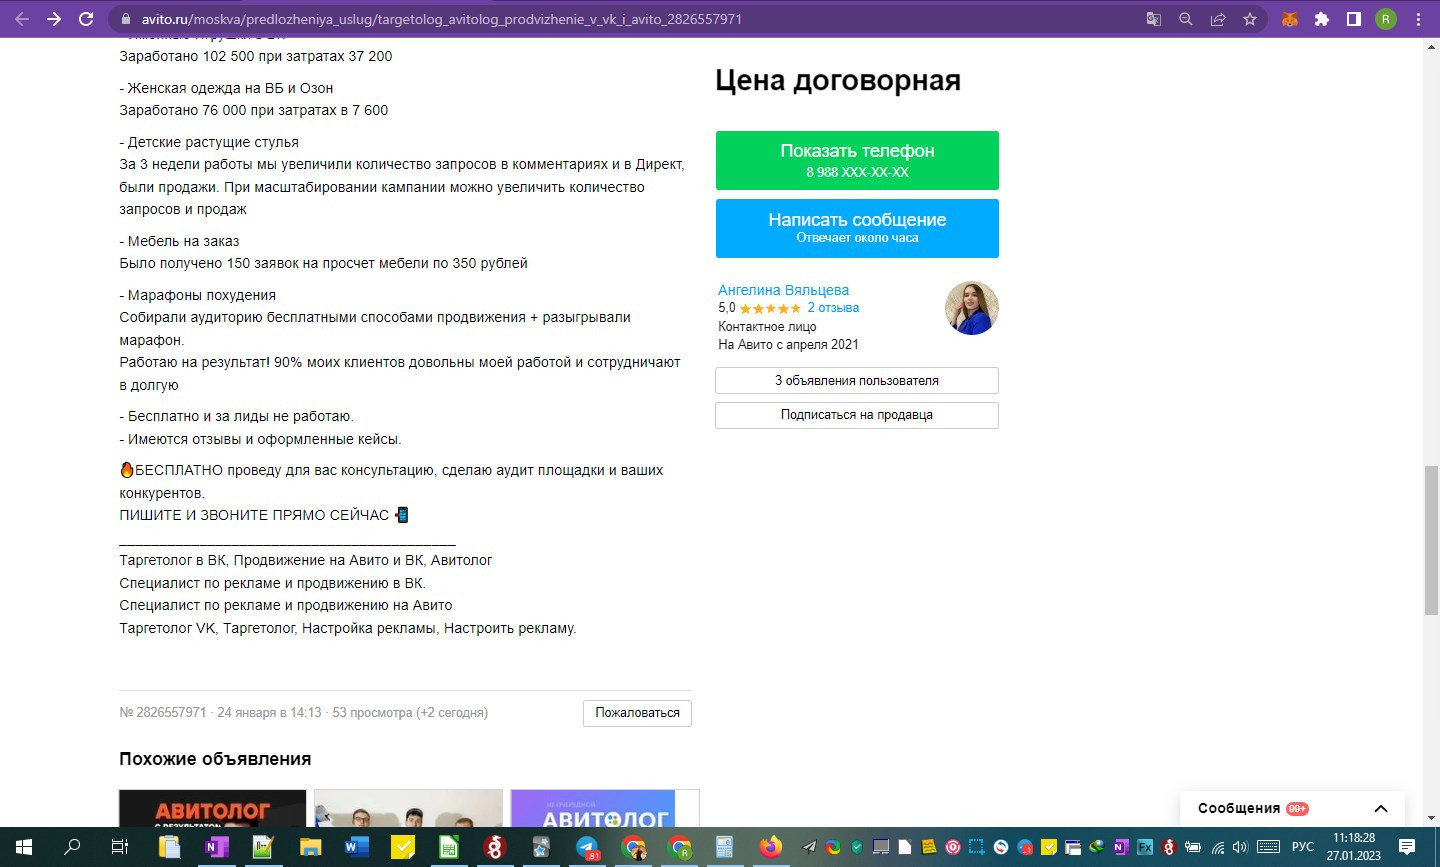The width and height of the screenshot is (1440, 867).
Task: Click the Сообщения 99+ badge
Action: coord(1297,809)
